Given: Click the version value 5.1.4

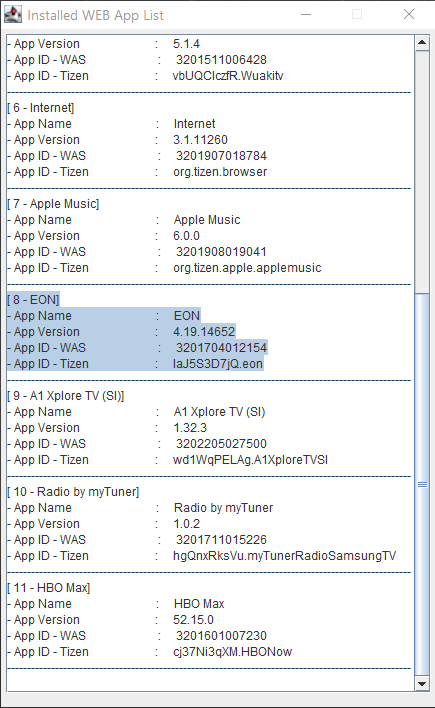Looking at the screenshot, I should click(186, 44).
